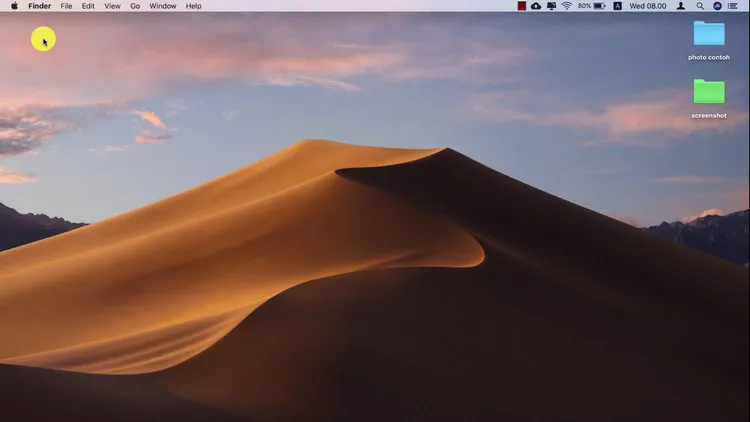Open the Finder application menu

point(40,6)
